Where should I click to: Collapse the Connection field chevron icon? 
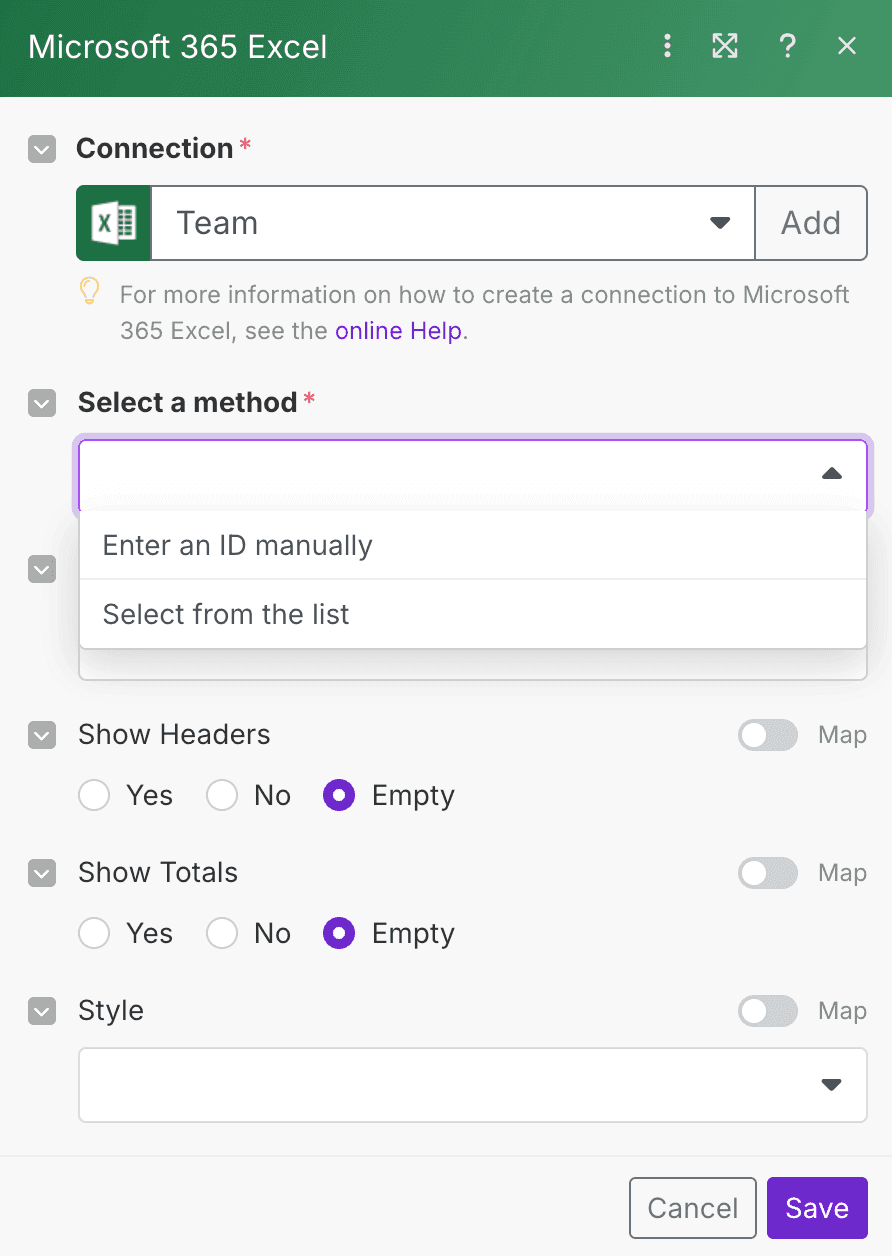tap(42, 150)
